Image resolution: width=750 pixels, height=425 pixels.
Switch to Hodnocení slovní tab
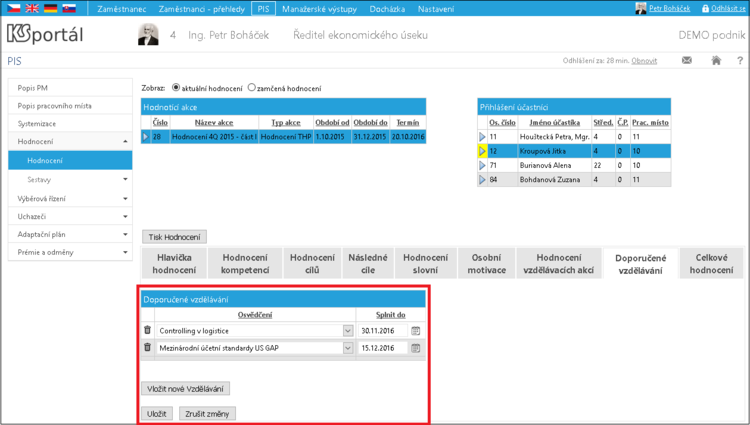pyautogui.click(x=425, y=263)
